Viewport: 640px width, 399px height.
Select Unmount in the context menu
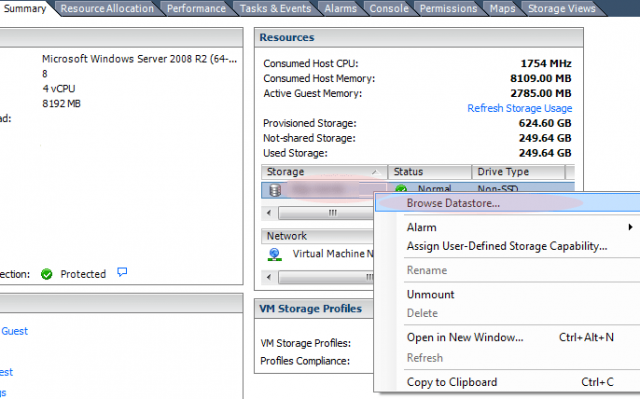pyautogui.click(x=431, y=295)
